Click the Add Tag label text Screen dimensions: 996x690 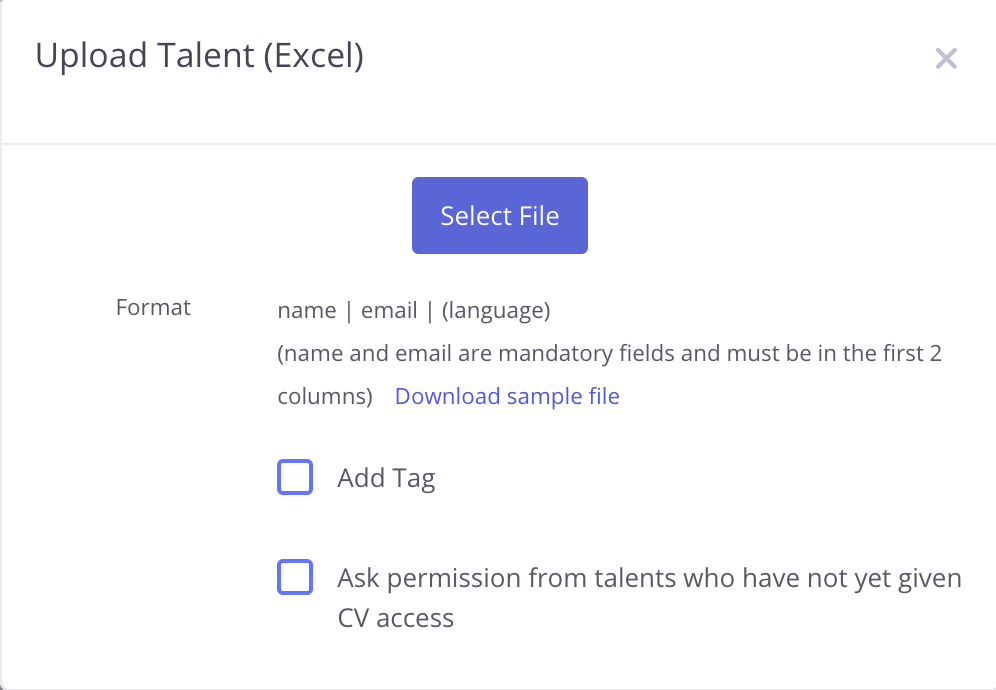[x=386, y=478]
